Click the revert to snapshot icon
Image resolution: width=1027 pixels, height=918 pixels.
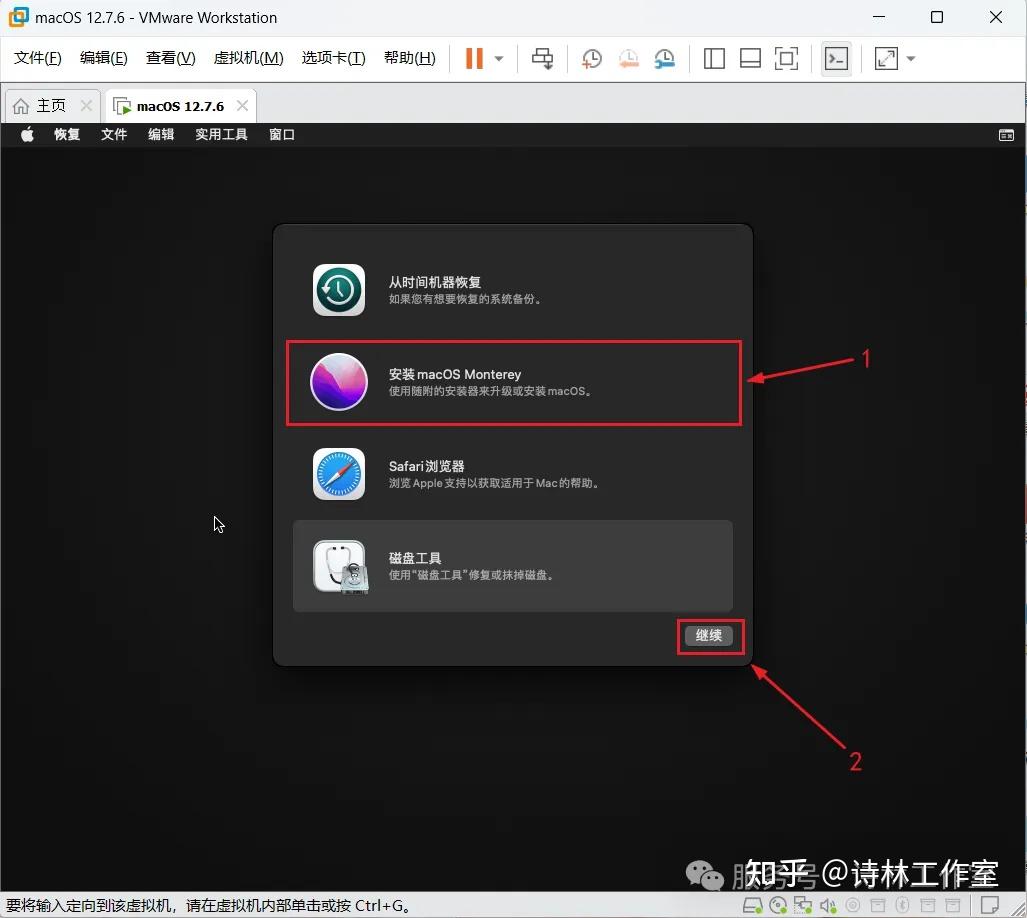(x=628, y=58)
